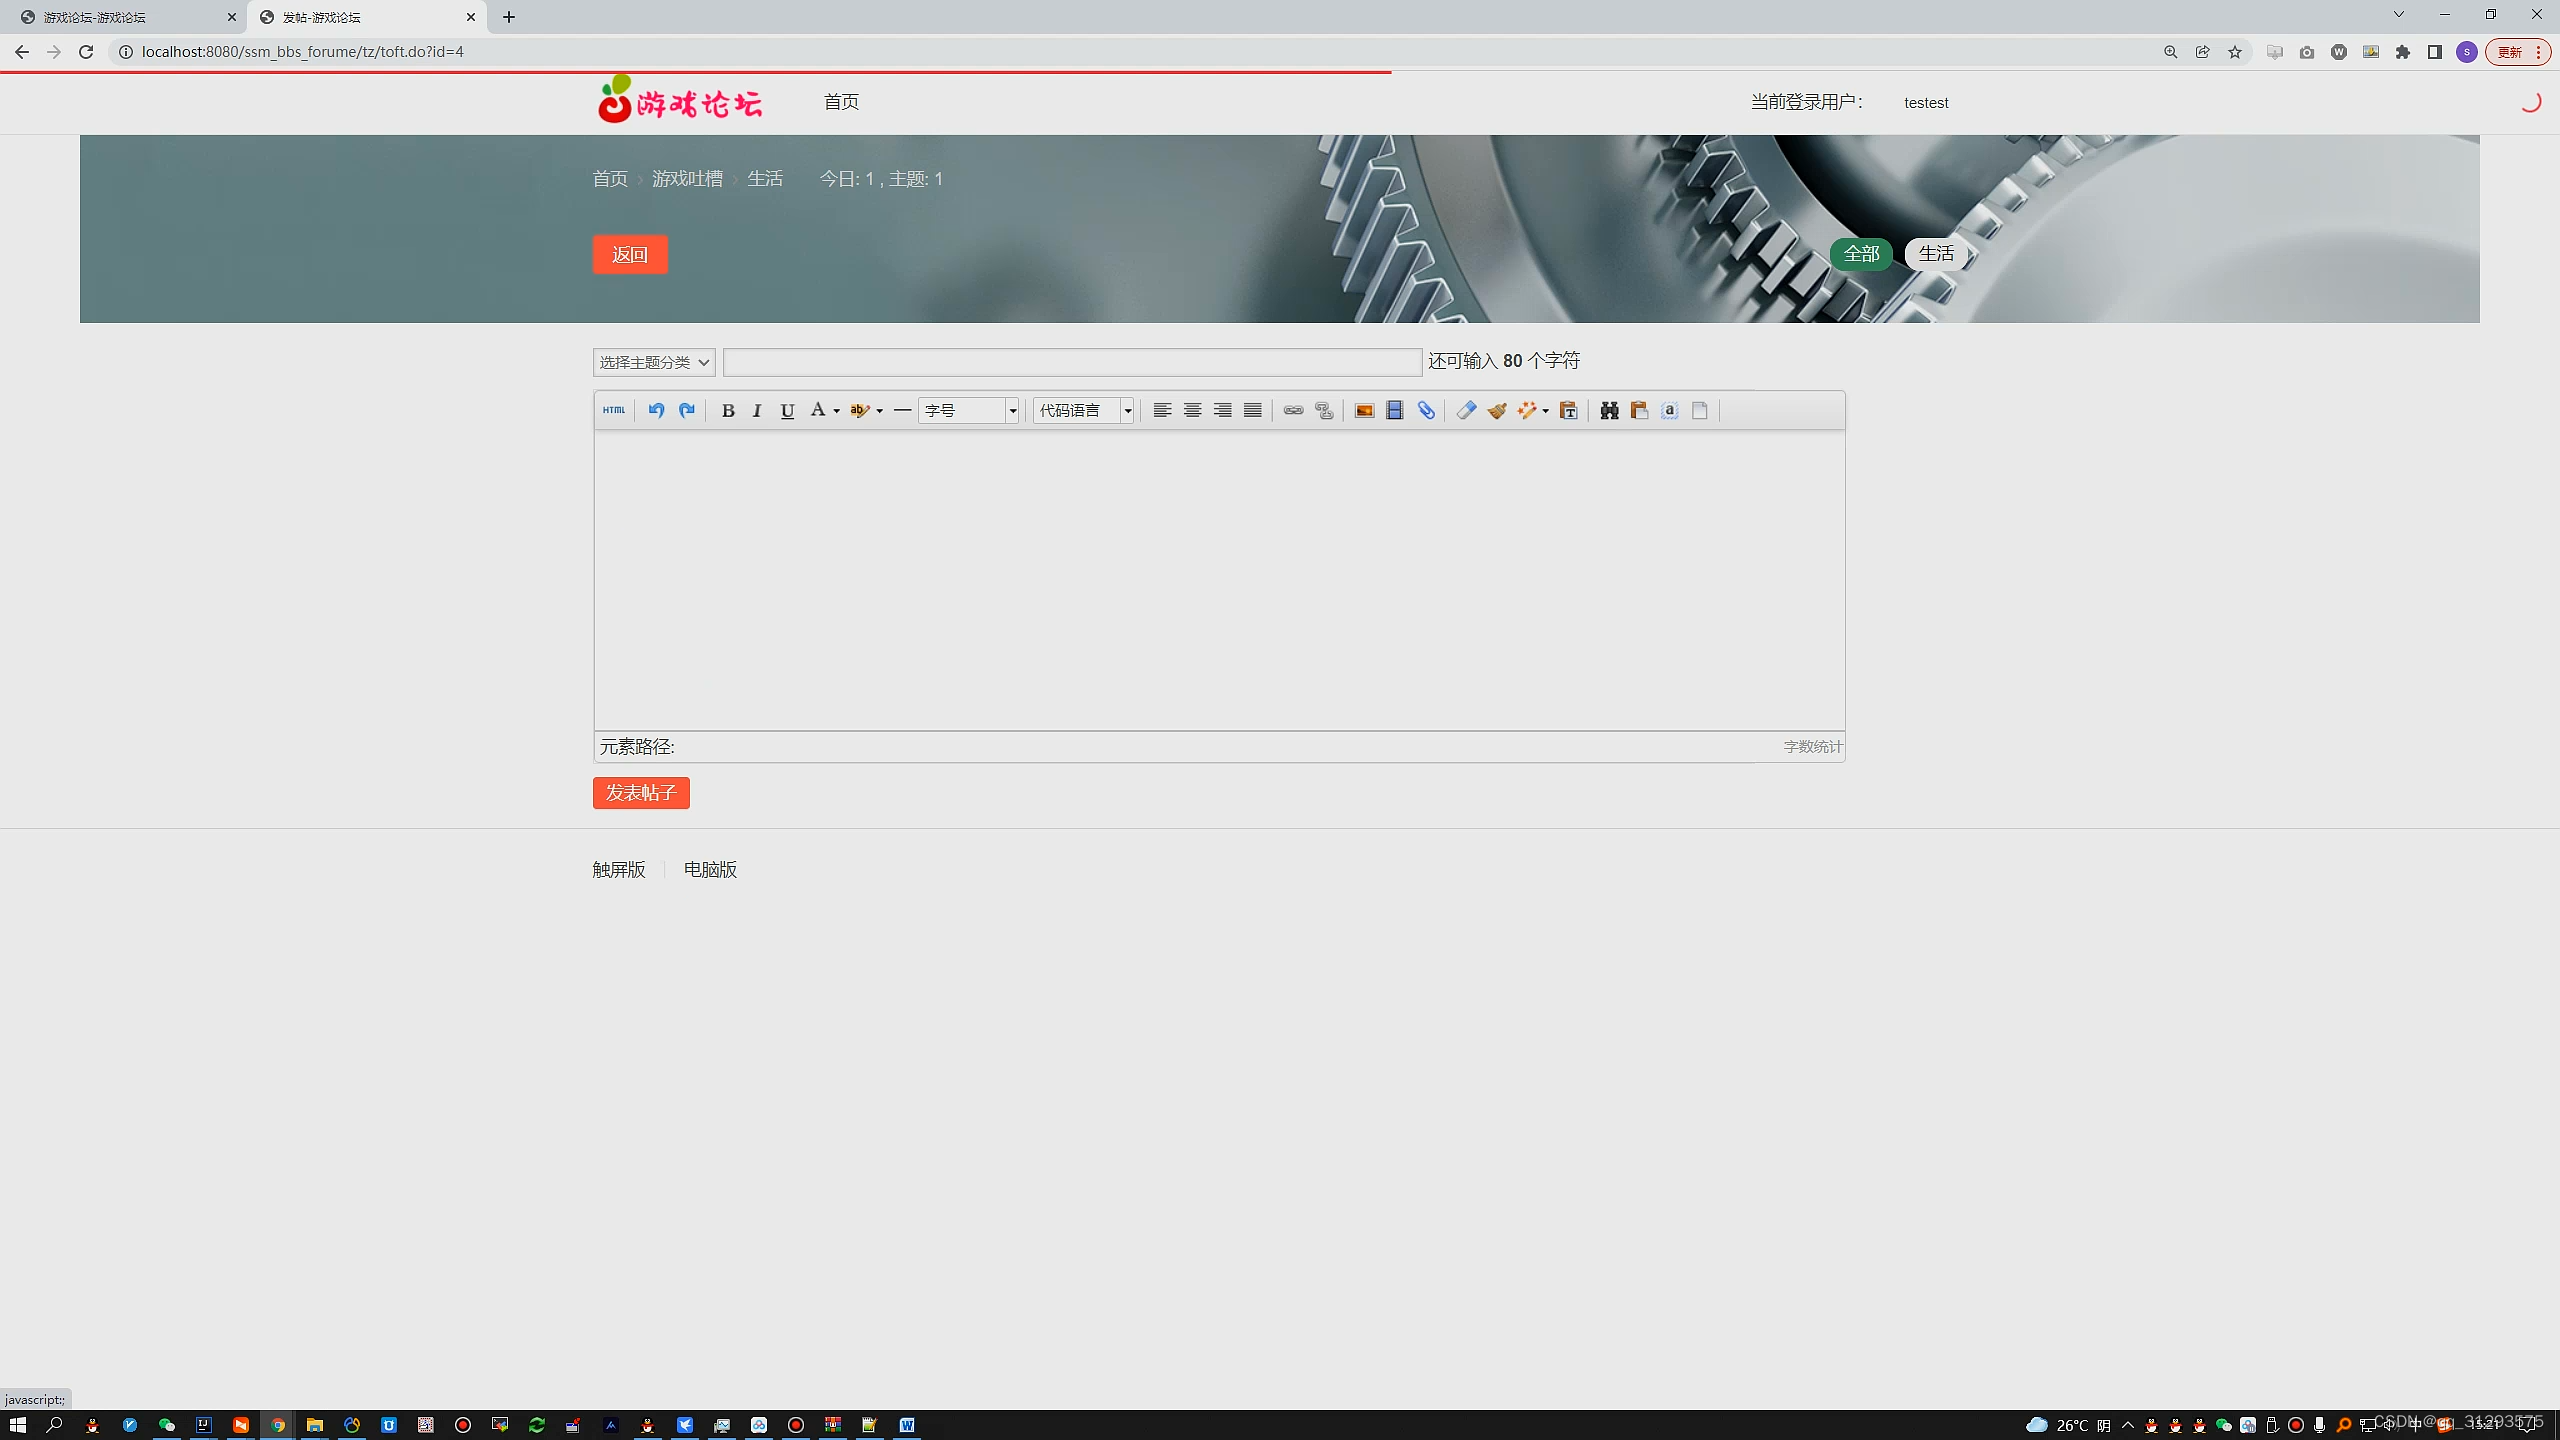The image size is (2560, 1440).
Task: Remove the hyperlink with unlink icon
Action: pos(1324,410)
